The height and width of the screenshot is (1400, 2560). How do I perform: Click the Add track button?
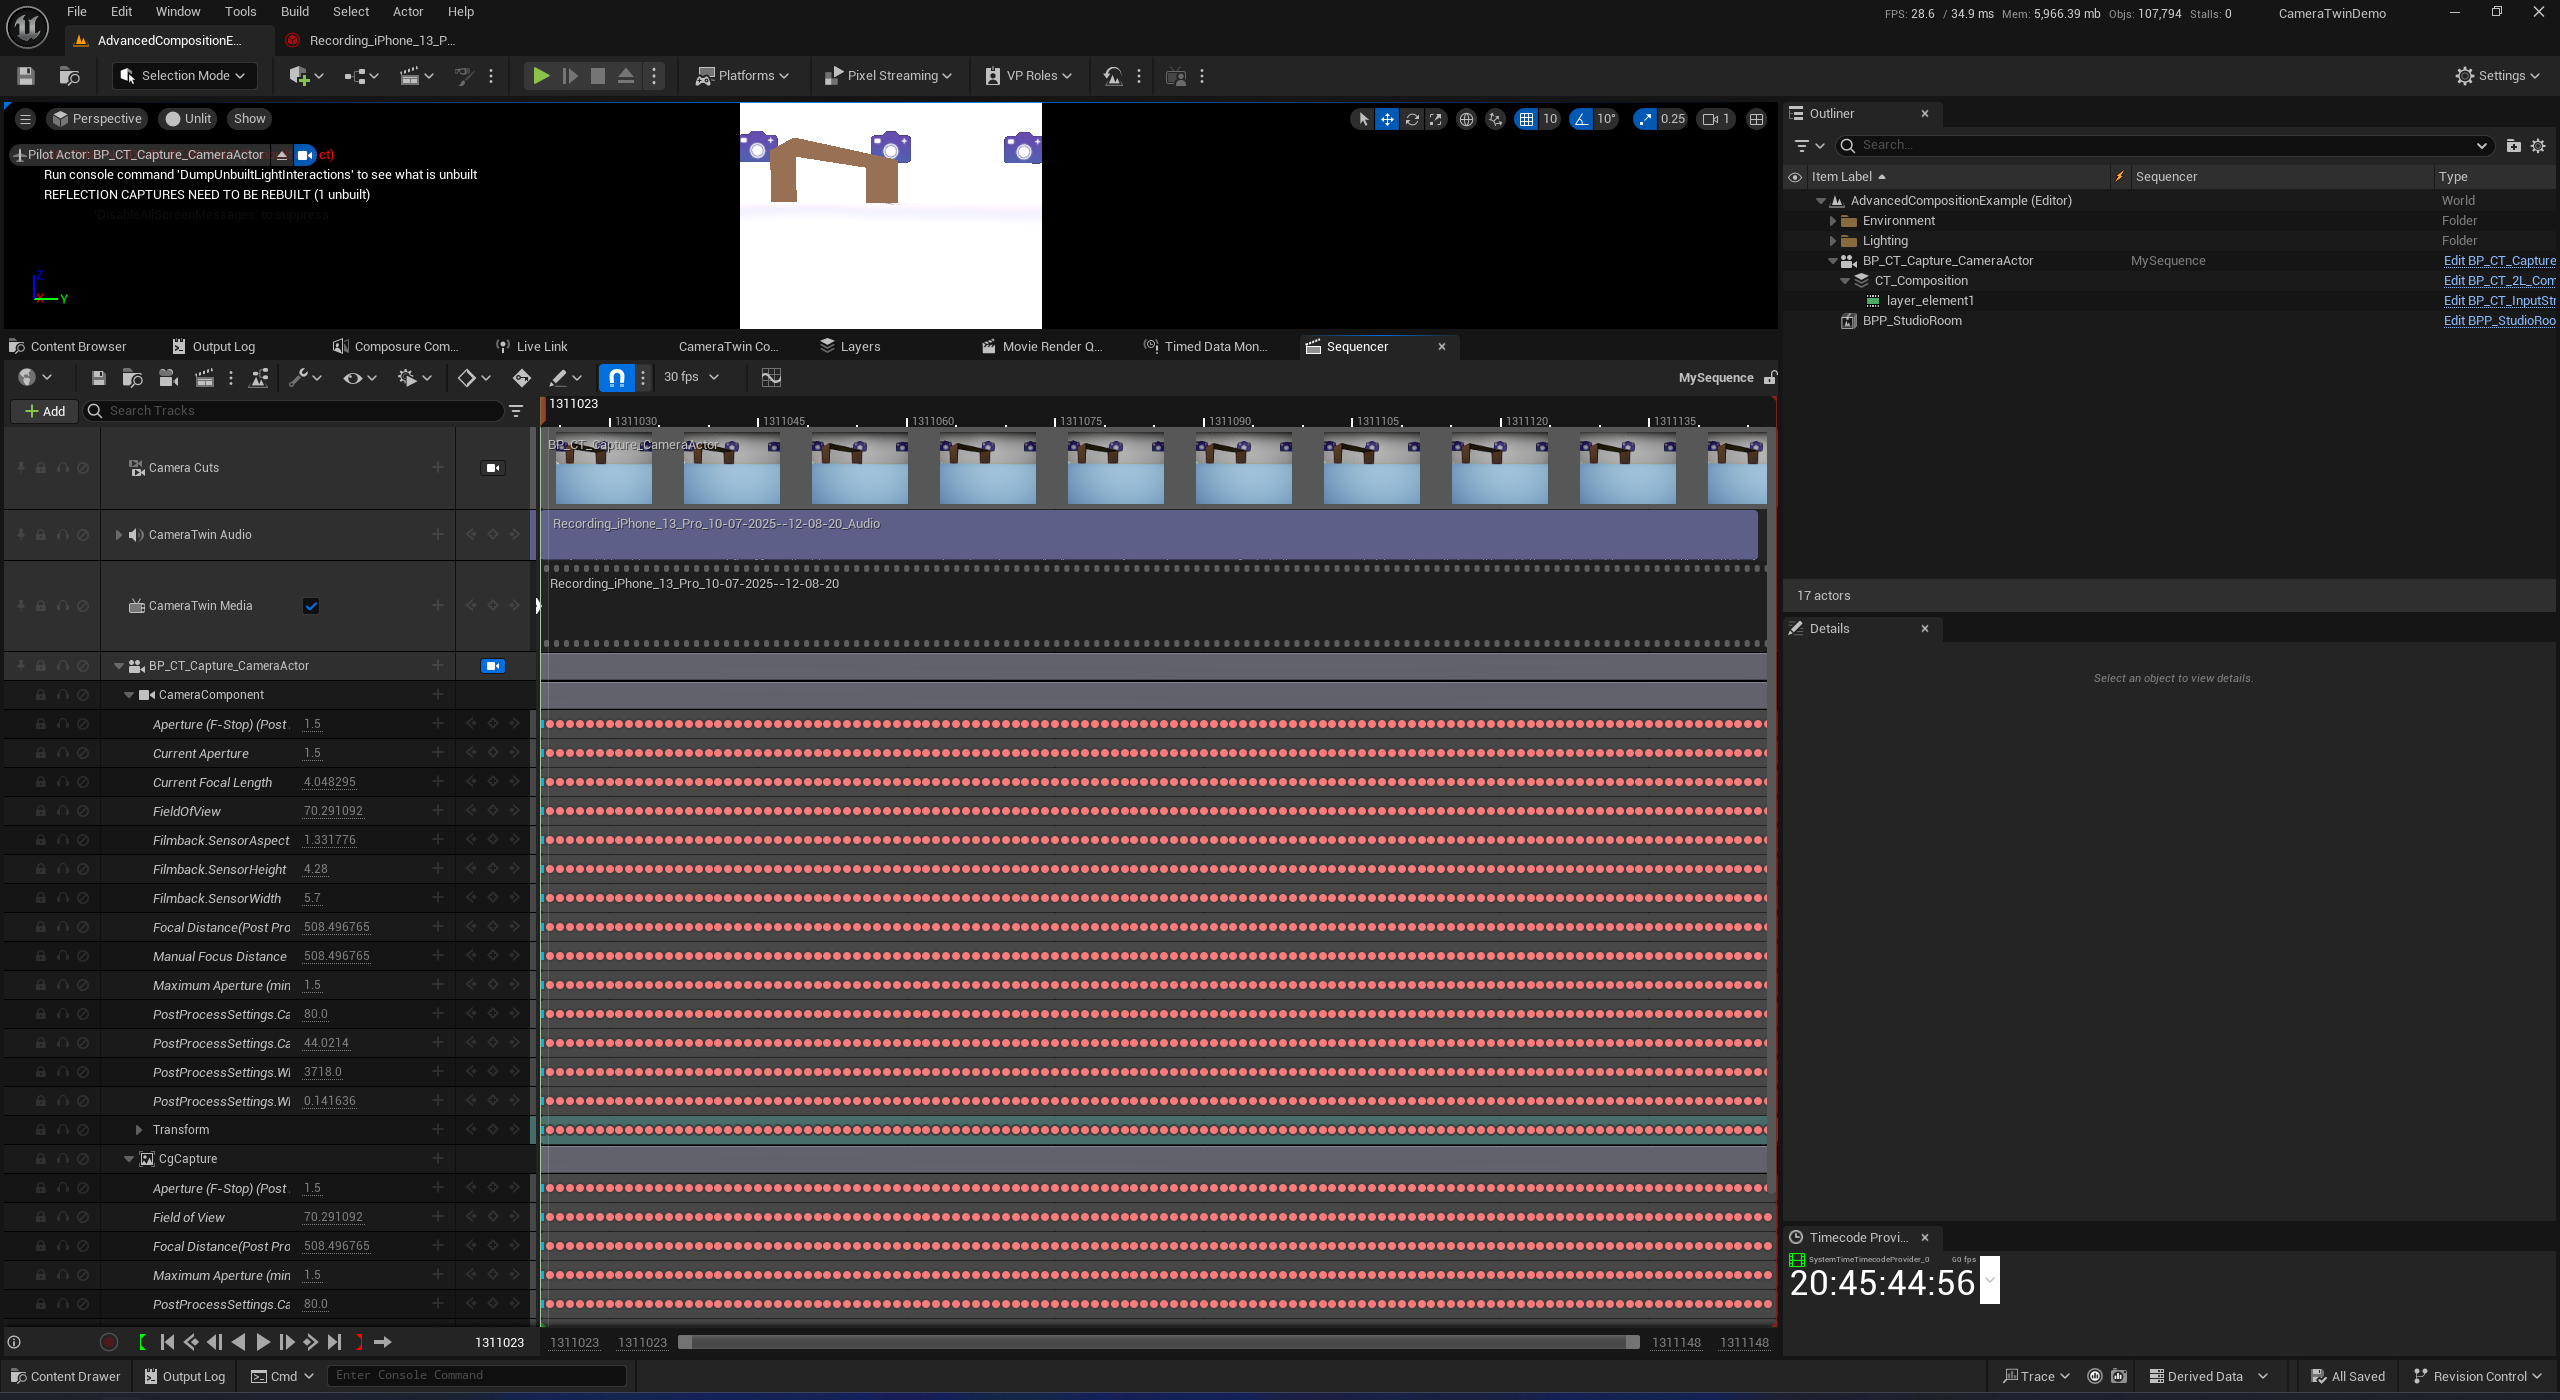pos(45,411)
